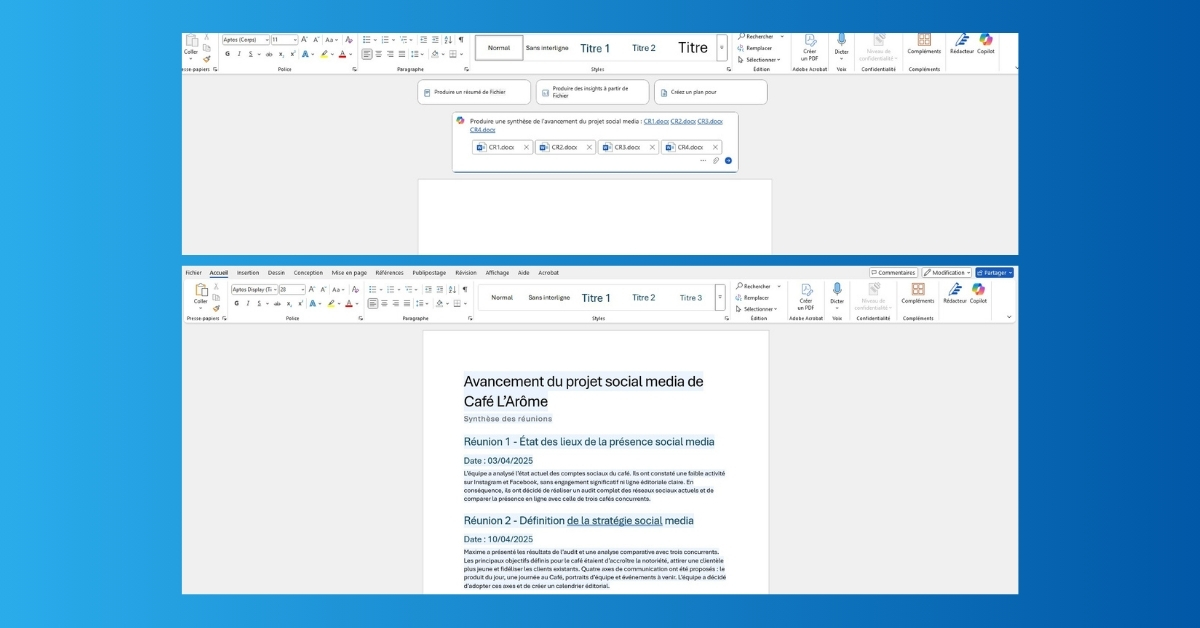Remove the CR1.docx attachment chip
Image resolution: width=1200 pixels, height=628 pixels.
(526, 147)
